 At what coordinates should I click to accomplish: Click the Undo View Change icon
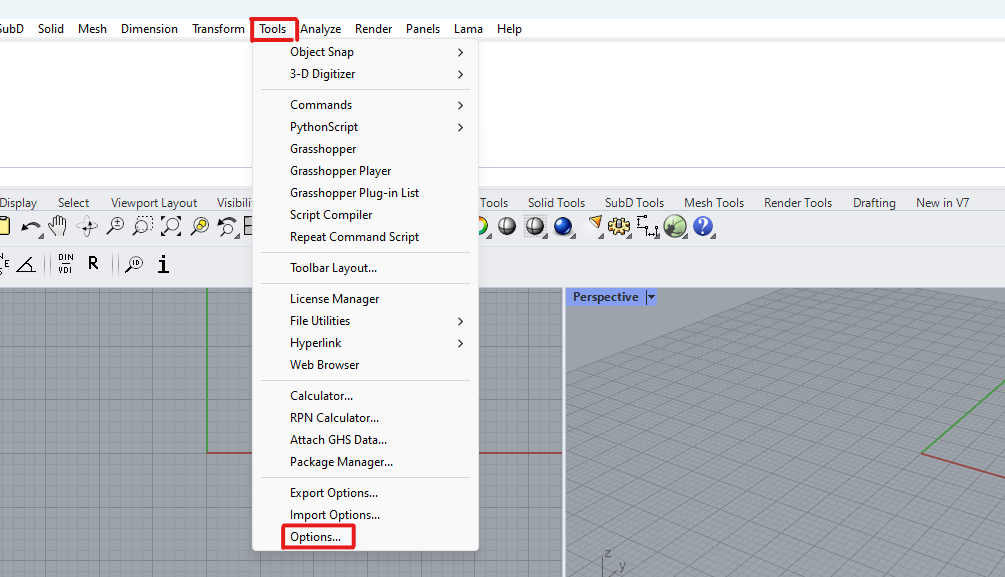[x=227, y=226]
